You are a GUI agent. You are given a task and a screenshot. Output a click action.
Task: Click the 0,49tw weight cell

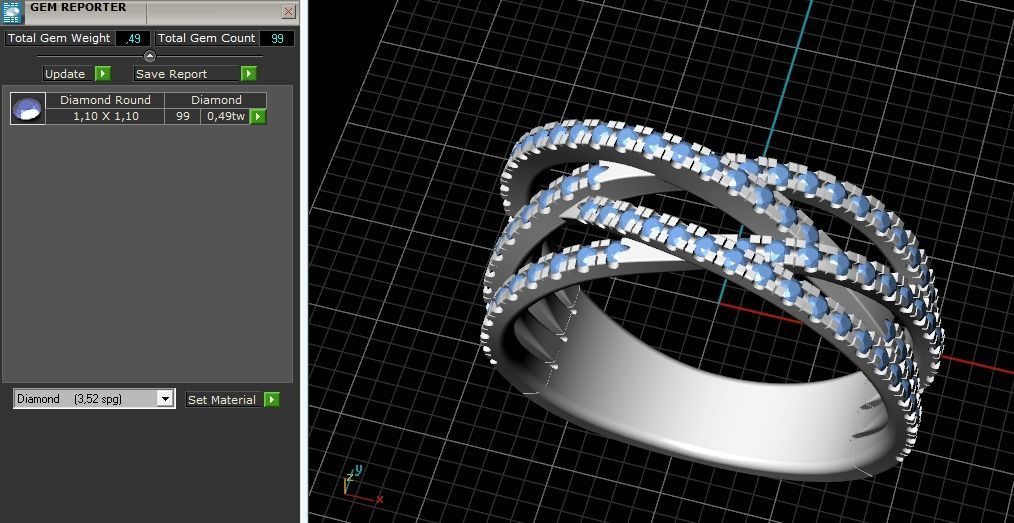coord(226,116)
